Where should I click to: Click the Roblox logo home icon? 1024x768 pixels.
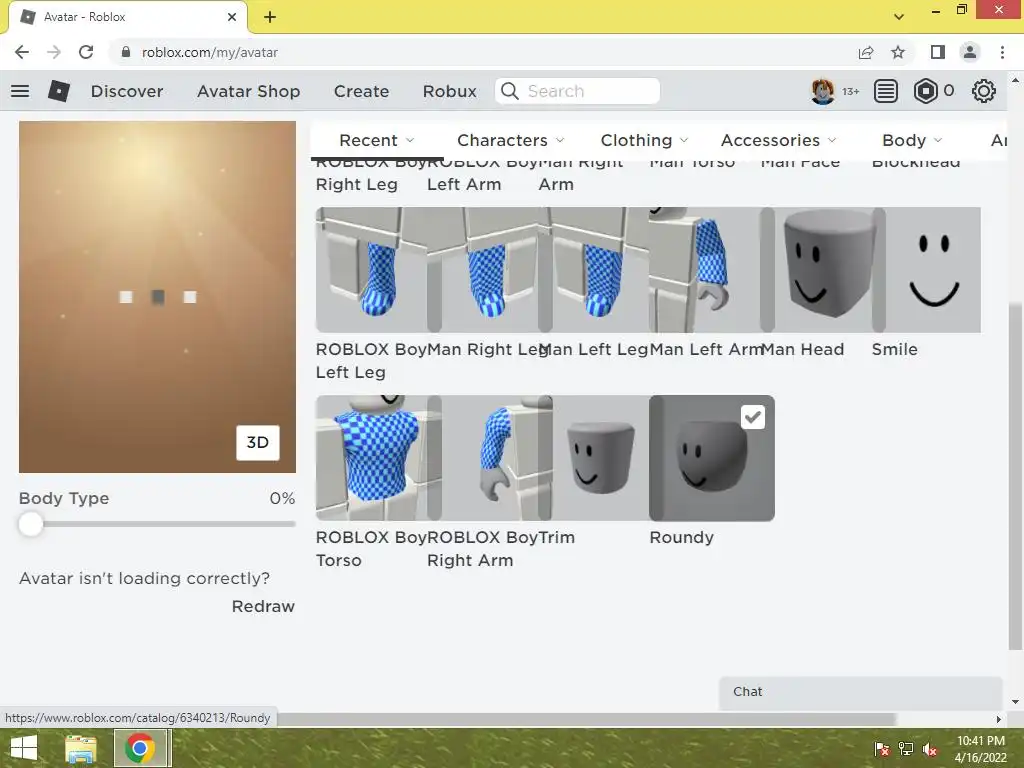tap(59, 91)
